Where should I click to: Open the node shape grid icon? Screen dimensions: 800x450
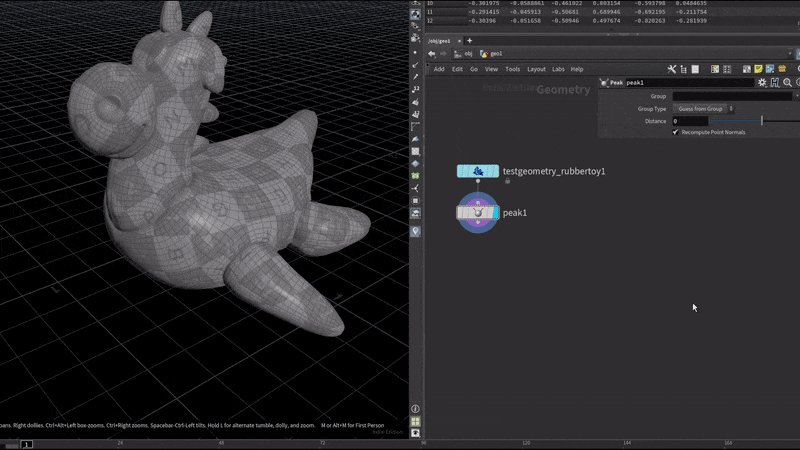point(727,69)
